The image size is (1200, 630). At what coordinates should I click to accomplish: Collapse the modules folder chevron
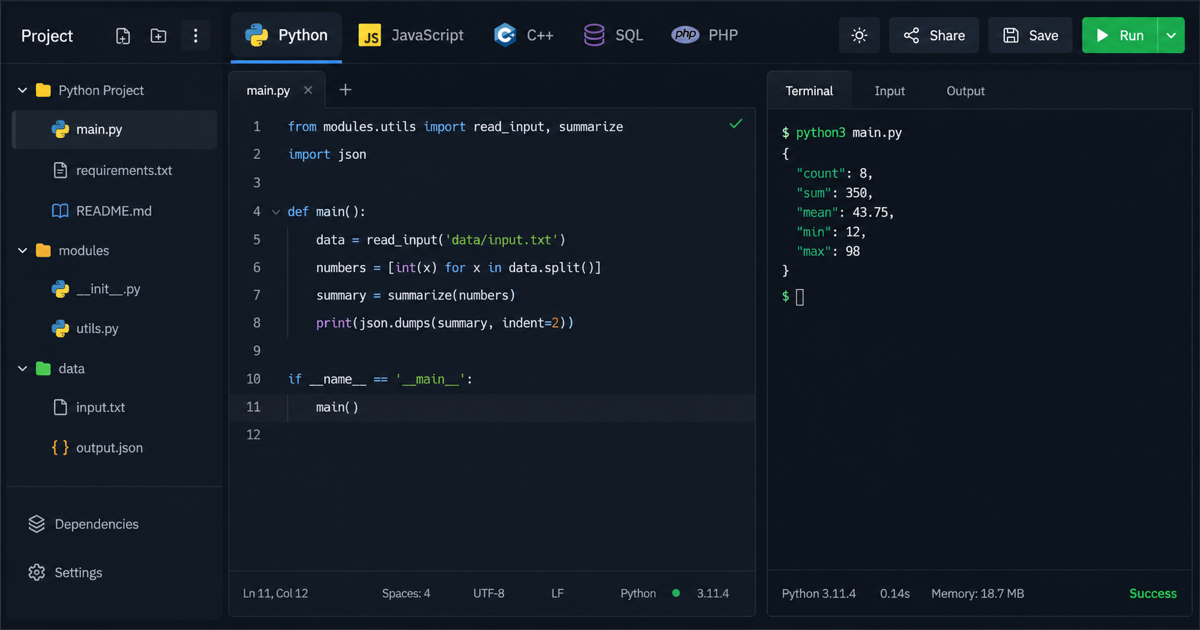(x=22, y=250)
